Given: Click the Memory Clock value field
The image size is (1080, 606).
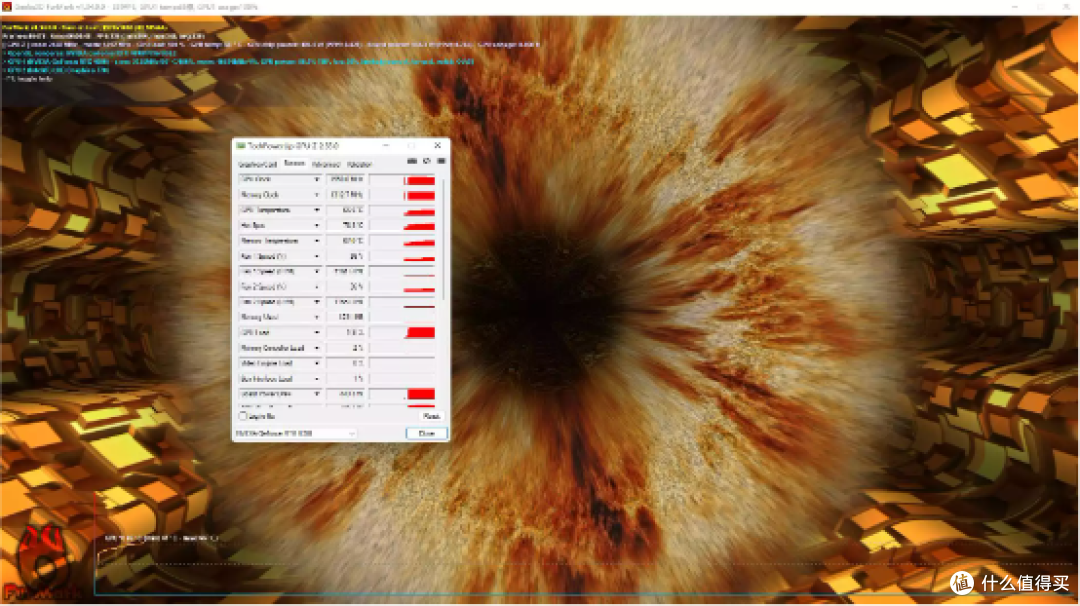Looking at the screenshot, I should pos(346,195).
